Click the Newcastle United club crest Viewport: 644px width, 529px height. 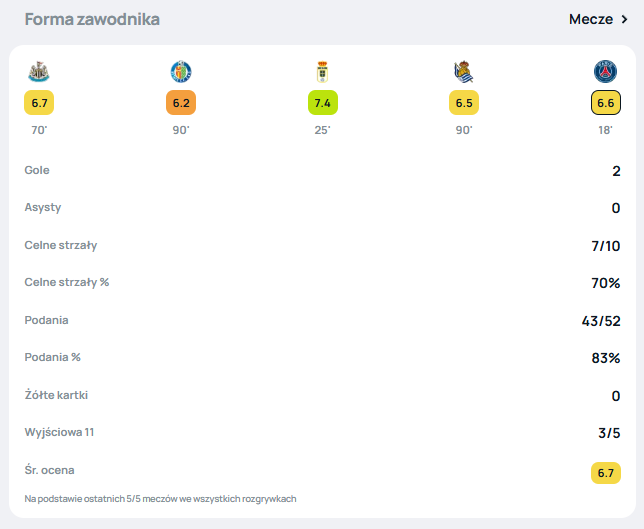coord(38,72)
